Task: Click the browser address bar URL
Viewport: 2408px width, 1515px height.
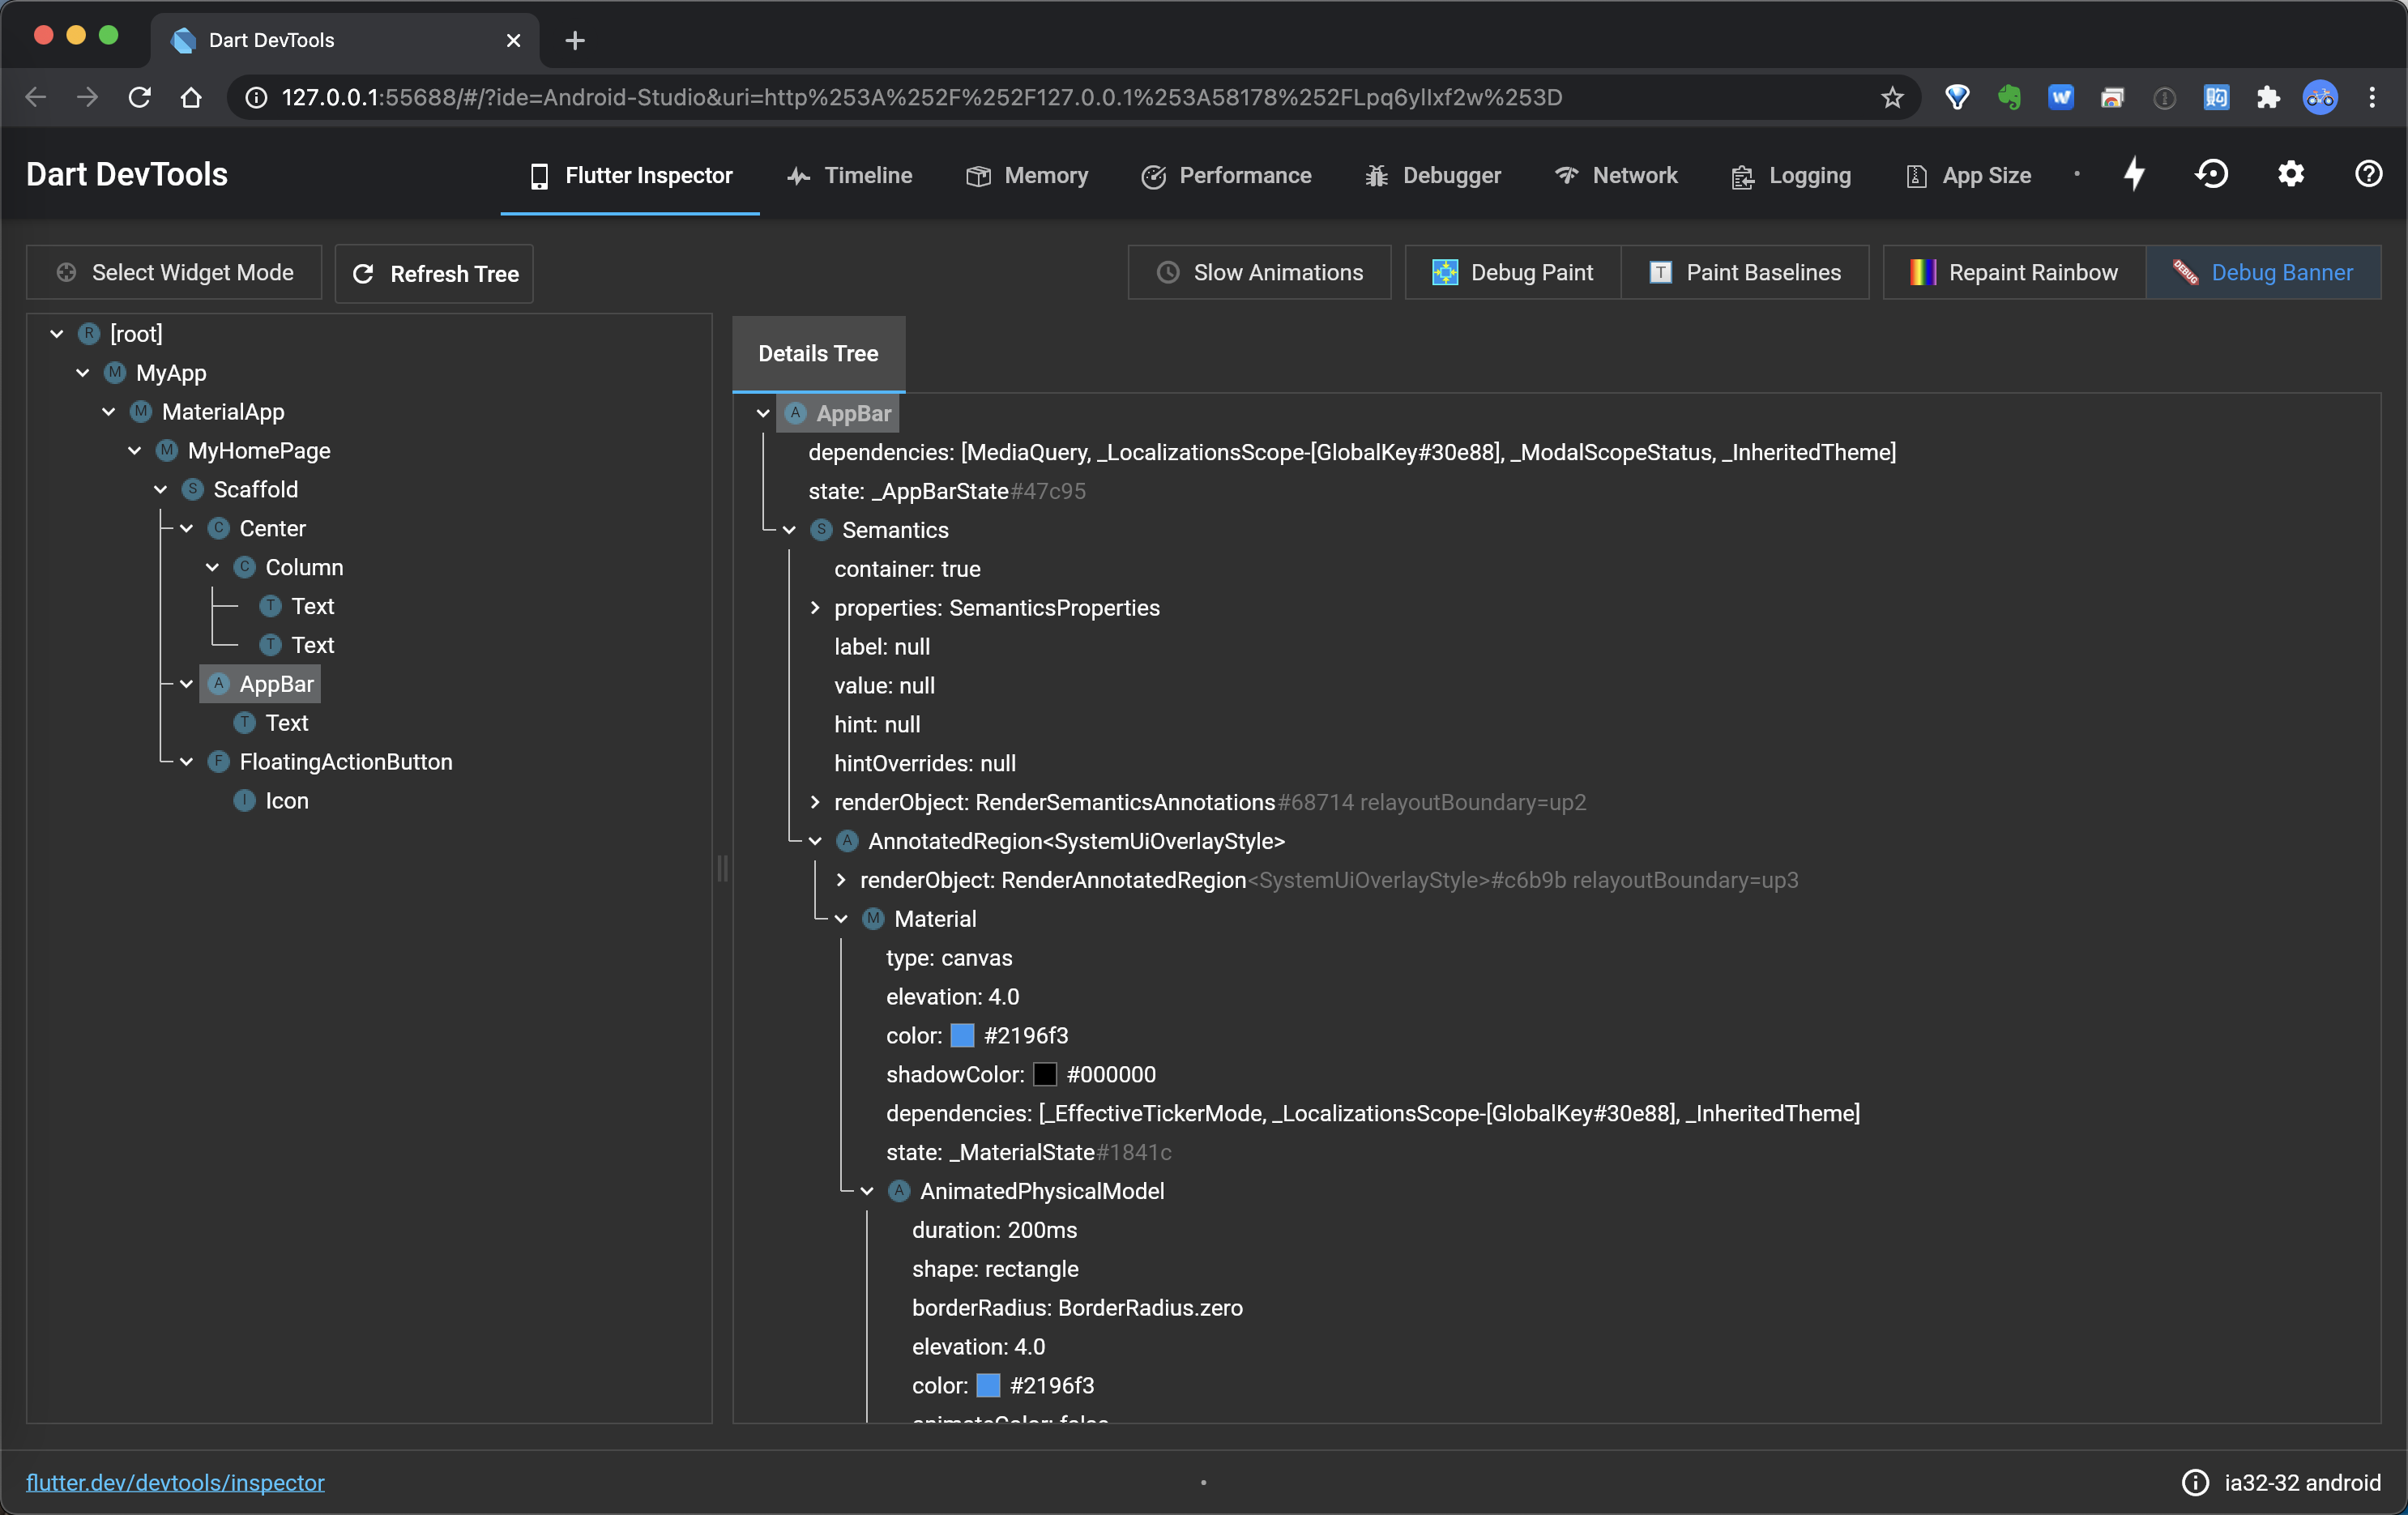Action: pos(921,97)
